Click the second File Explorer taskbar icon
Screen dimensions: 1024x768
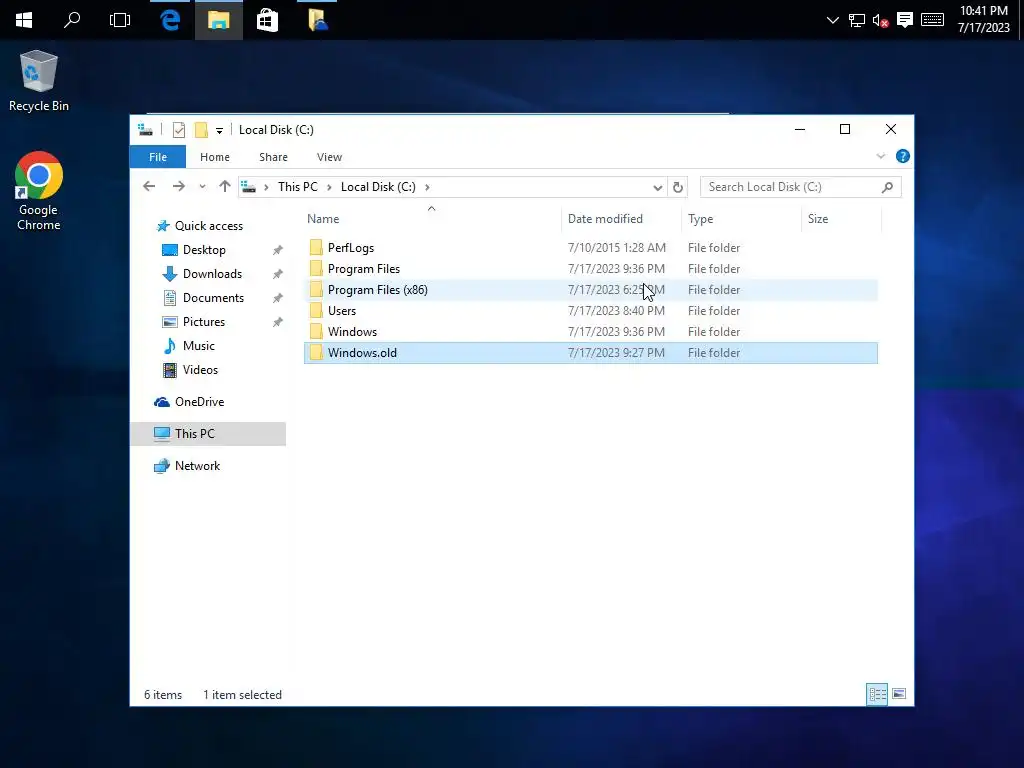coord(317,20)
